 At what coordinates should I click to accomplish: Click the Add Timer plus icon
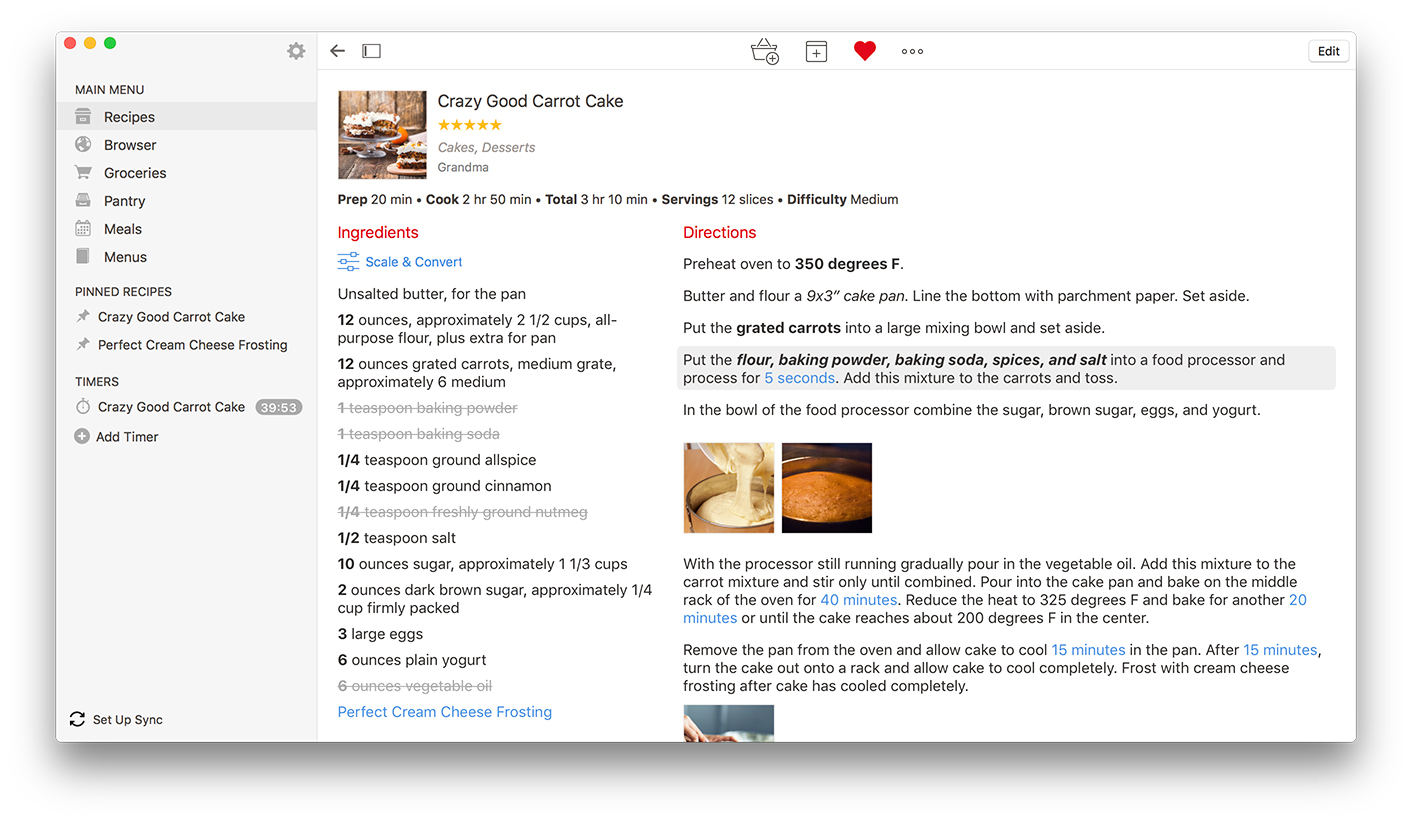82,437
